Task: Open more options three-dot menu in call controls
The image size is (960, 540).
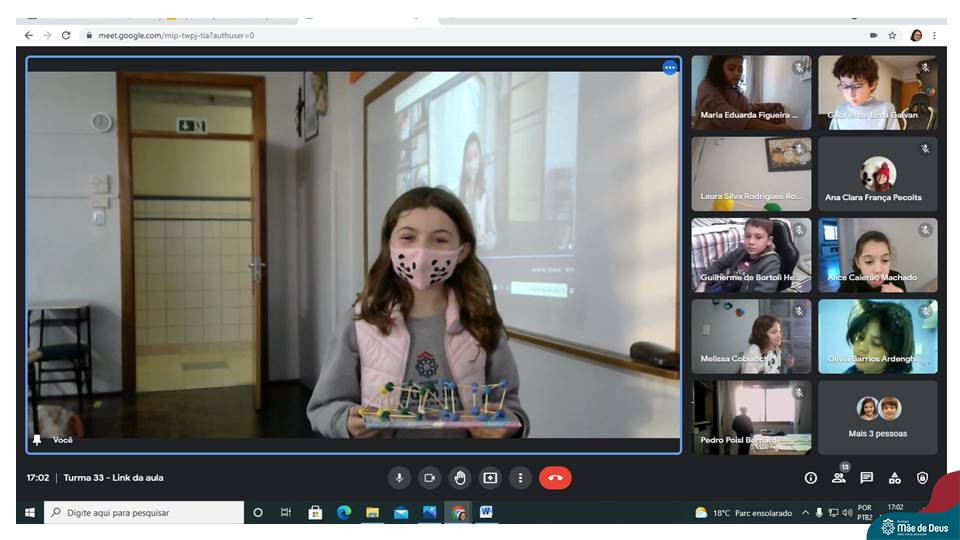Action: coord(520,478)
